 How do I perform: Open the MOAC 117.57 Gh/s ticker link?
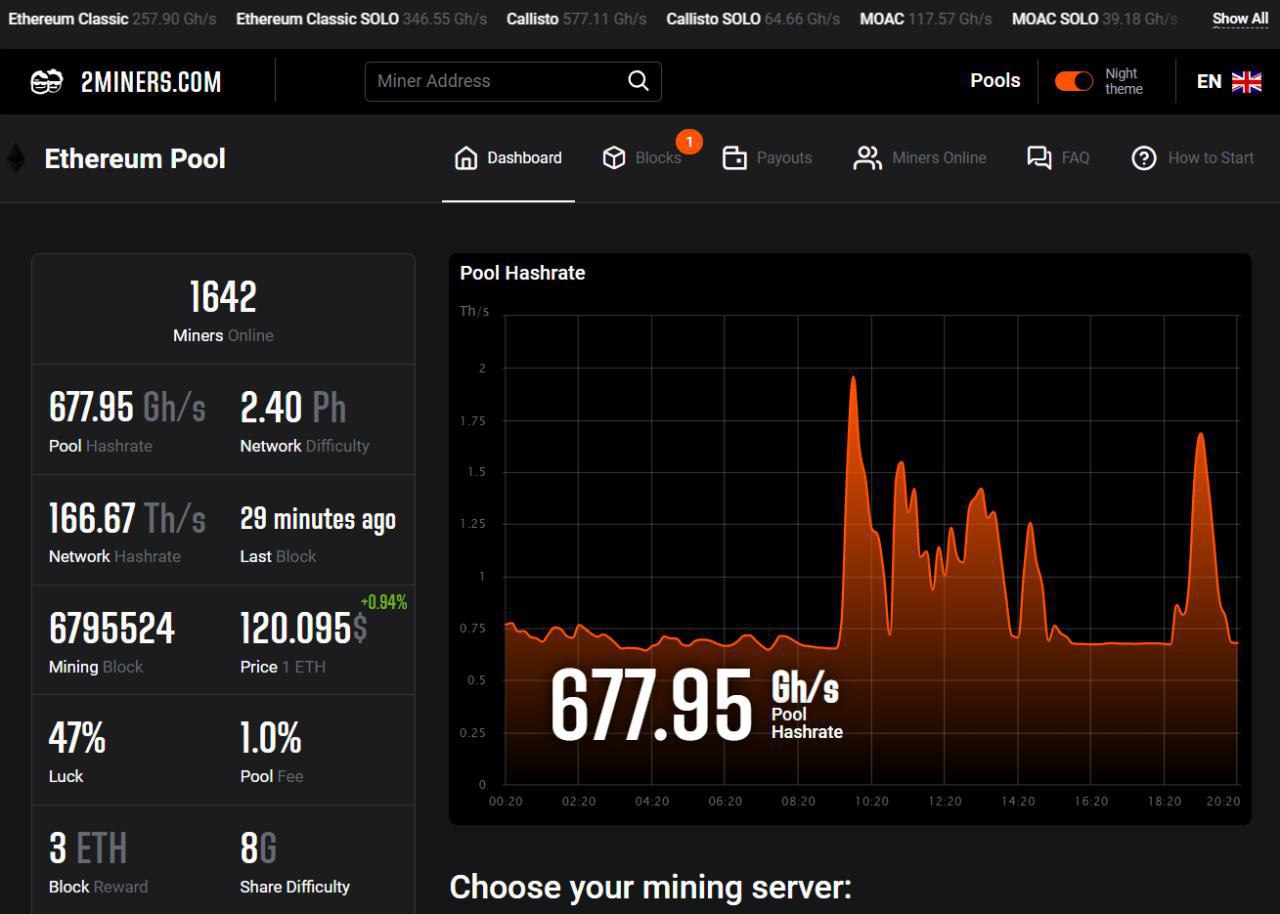point(926,19)
